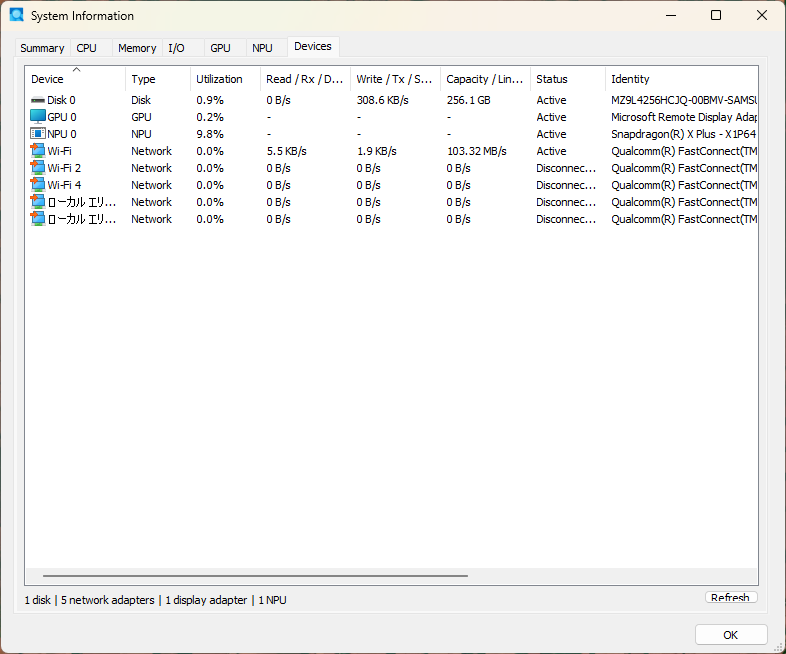Switch to the Summary tab

coord(42,48)
